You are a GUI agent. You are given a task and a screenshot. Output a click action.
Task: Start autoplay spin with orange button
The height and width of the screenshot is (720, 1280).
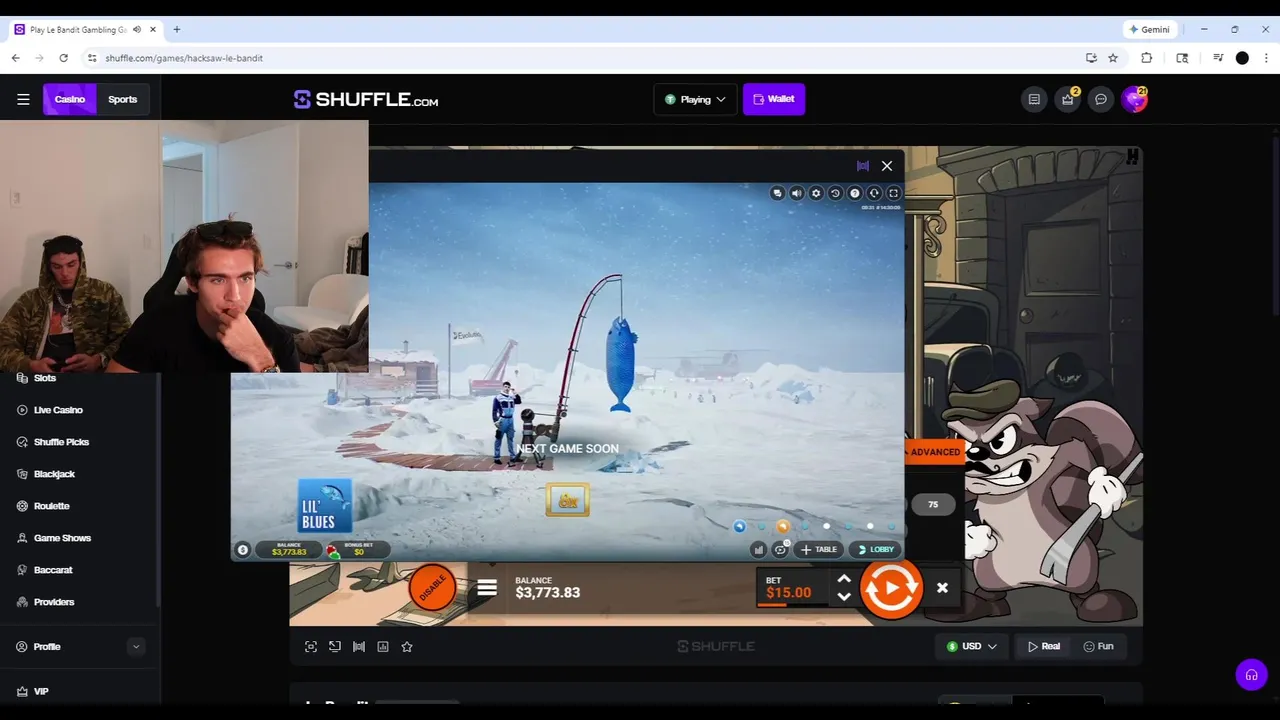tap(891, 588)
